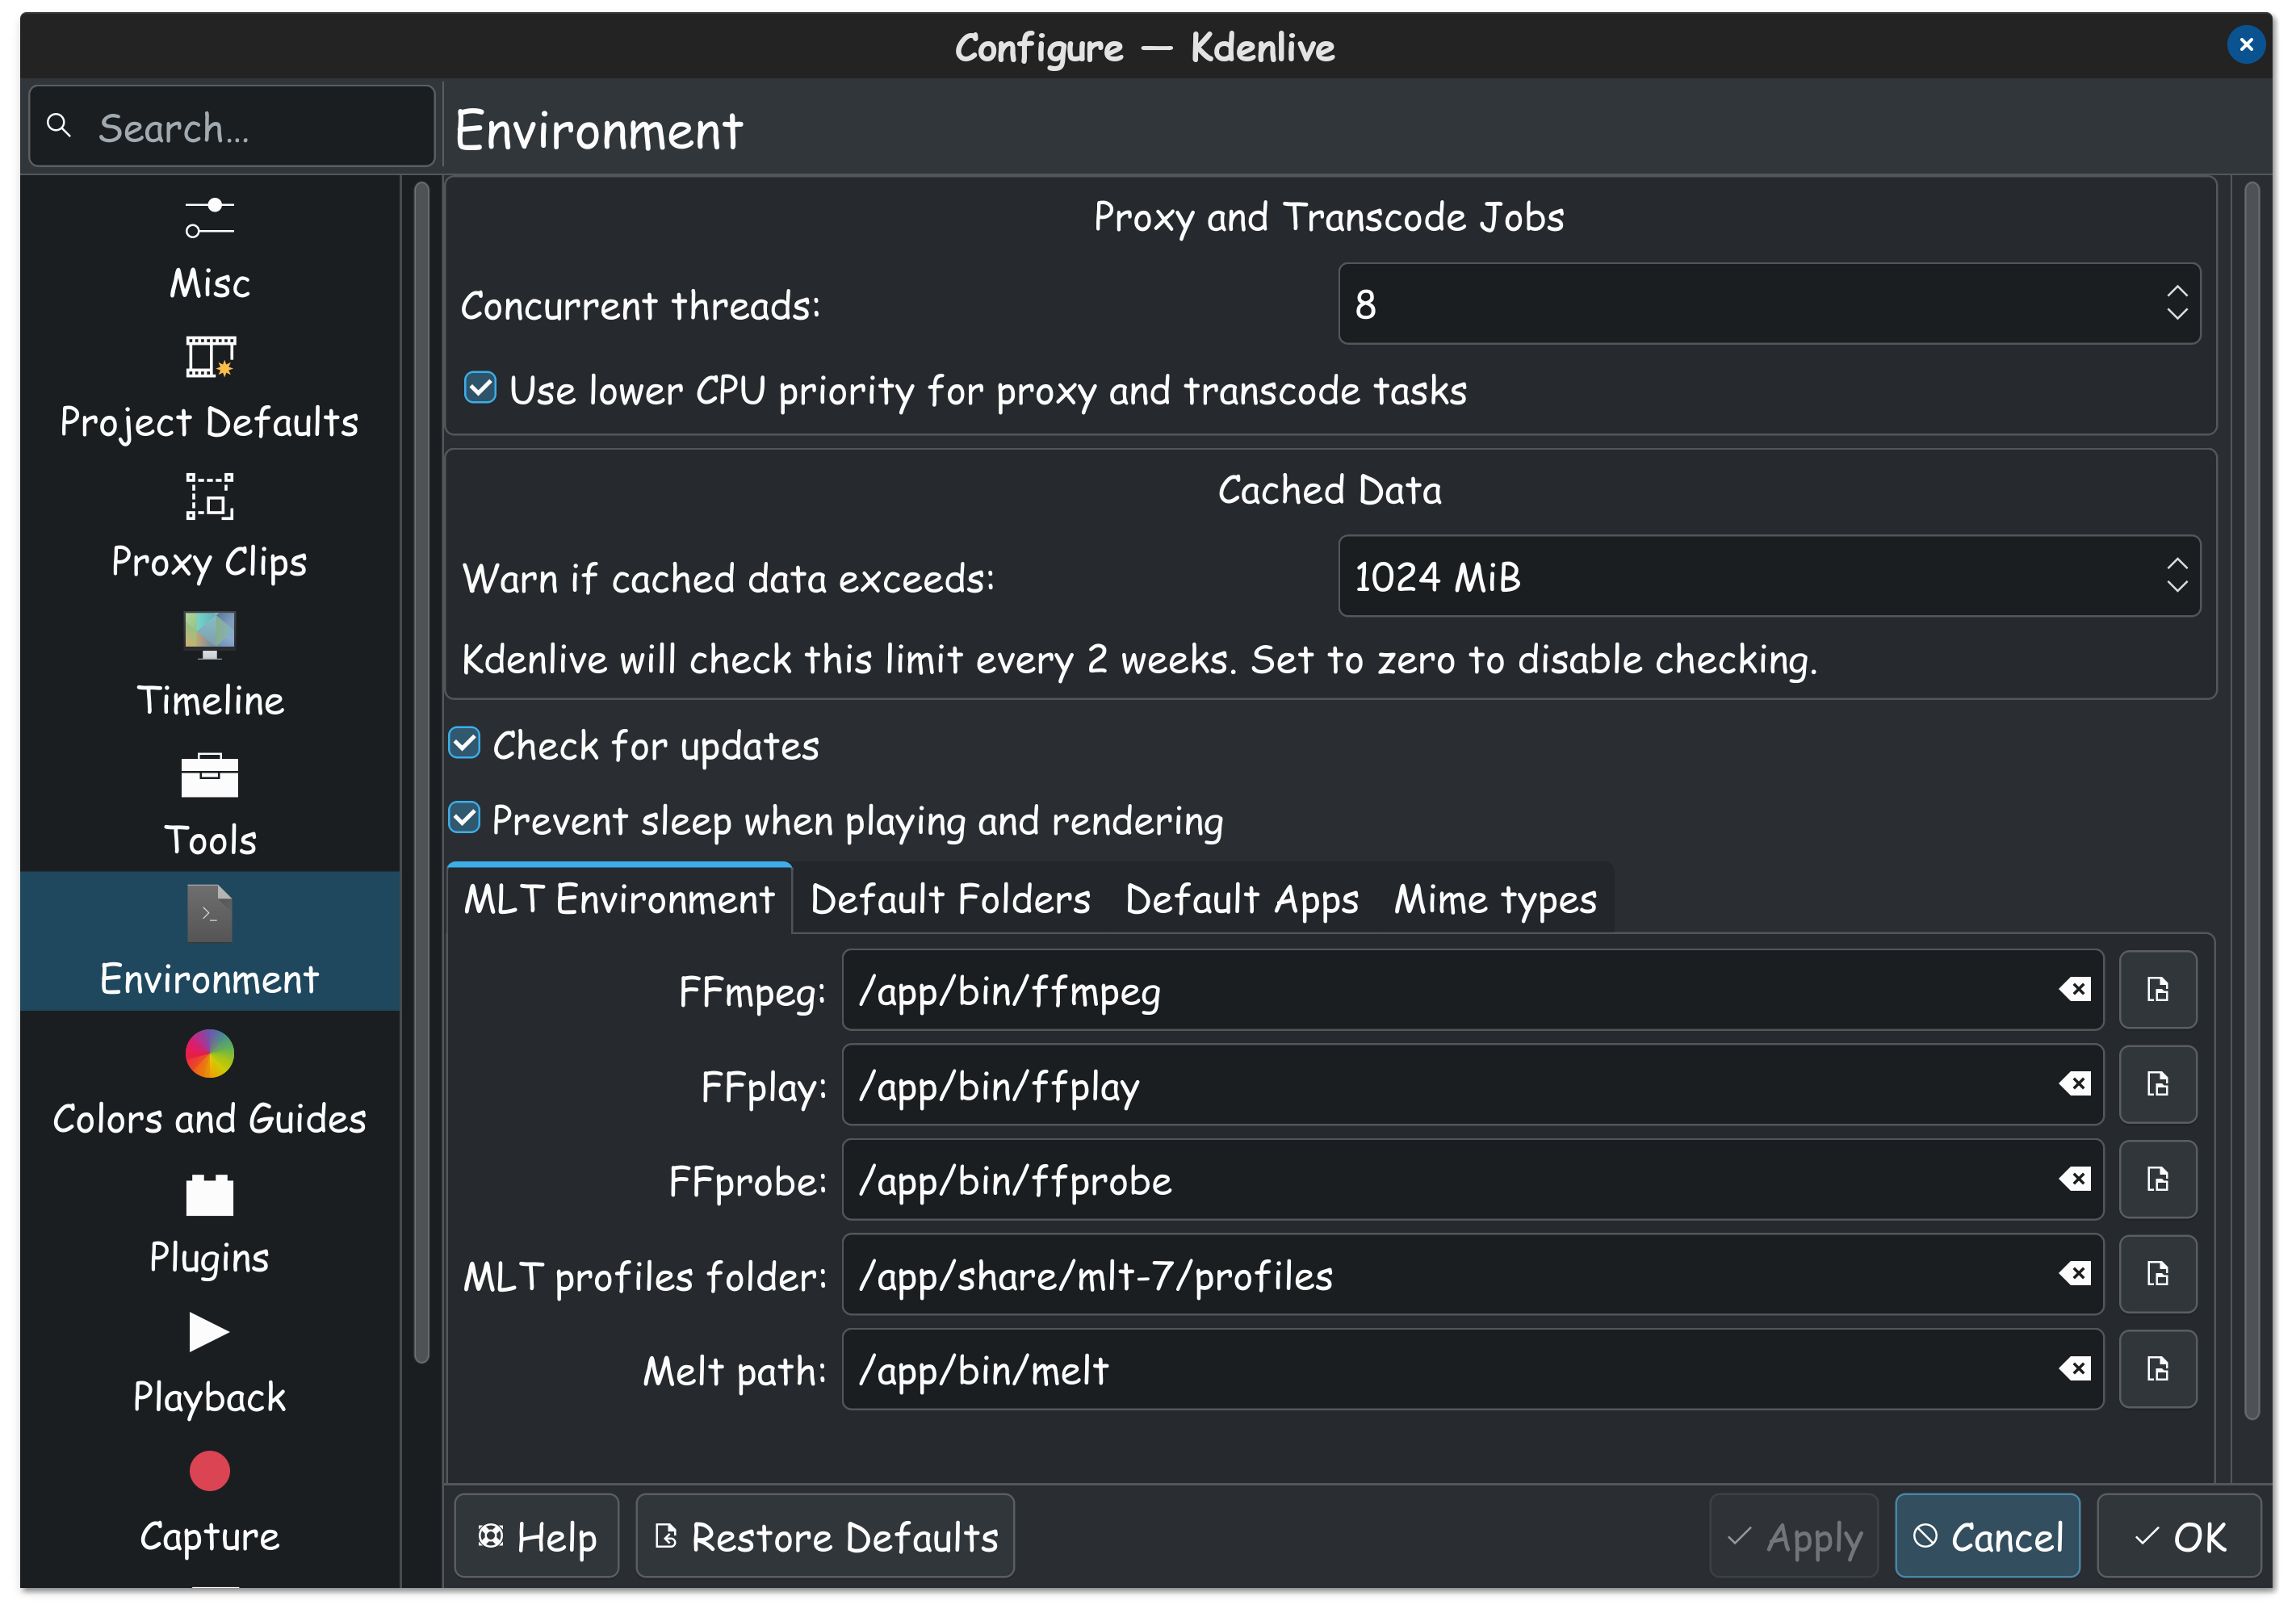Open the Misc settings page icon

pos(209,219)
